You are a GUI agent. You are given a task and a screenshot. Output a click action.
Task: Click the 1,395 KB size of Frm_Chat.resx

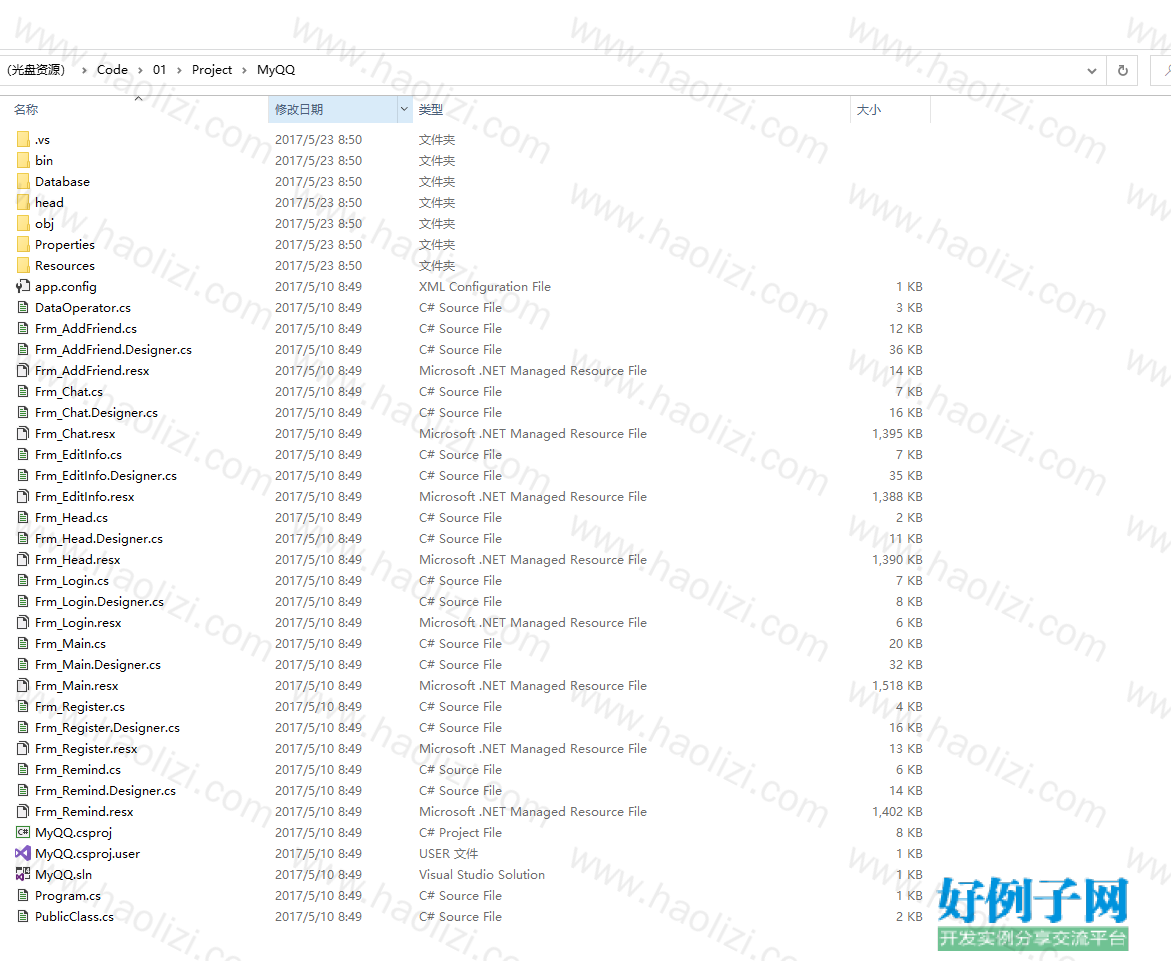pyautogui.click(x=898, y=433)
